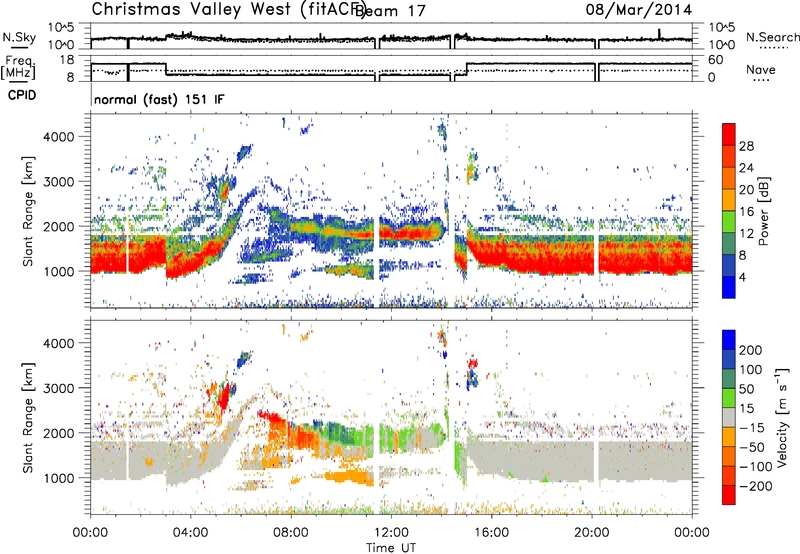Click the 'Beam 17' label
Image resolution: width=800 pixels, height=554 pixels.
(390, 11)
